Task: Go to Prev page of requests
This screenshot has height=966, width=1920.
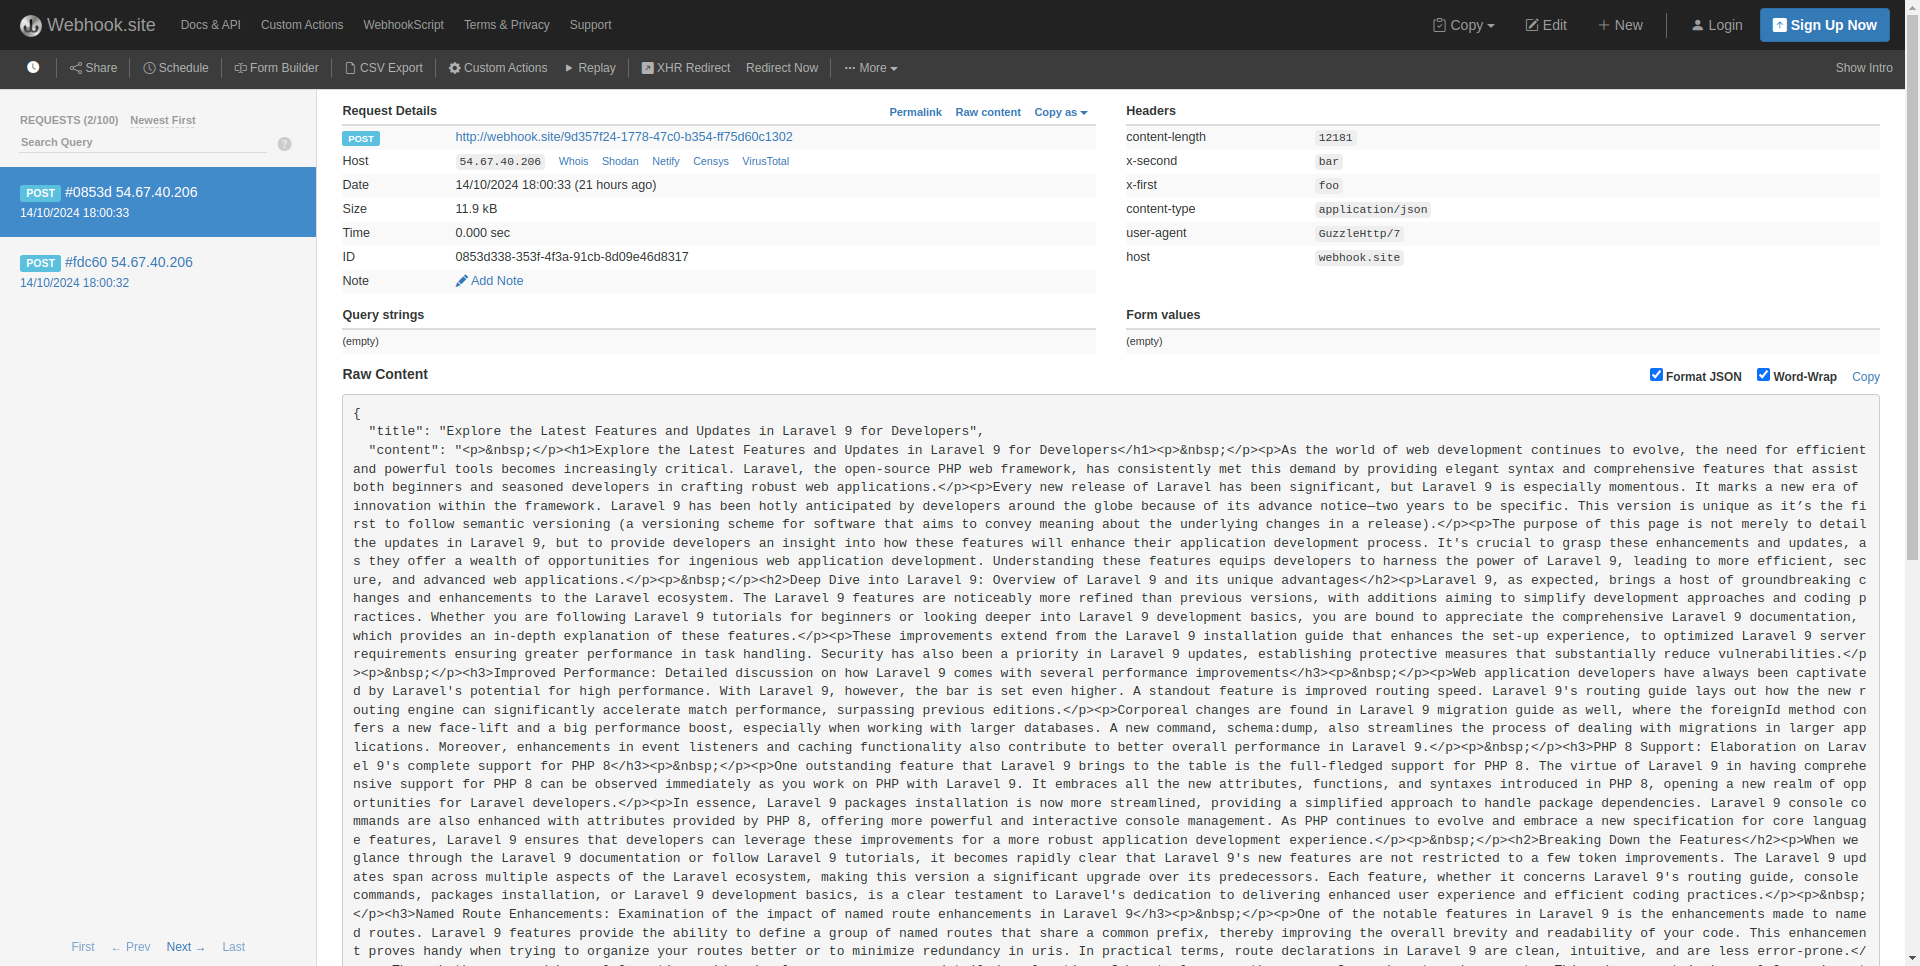Action: pyautogui.click(x=131, y=947)
